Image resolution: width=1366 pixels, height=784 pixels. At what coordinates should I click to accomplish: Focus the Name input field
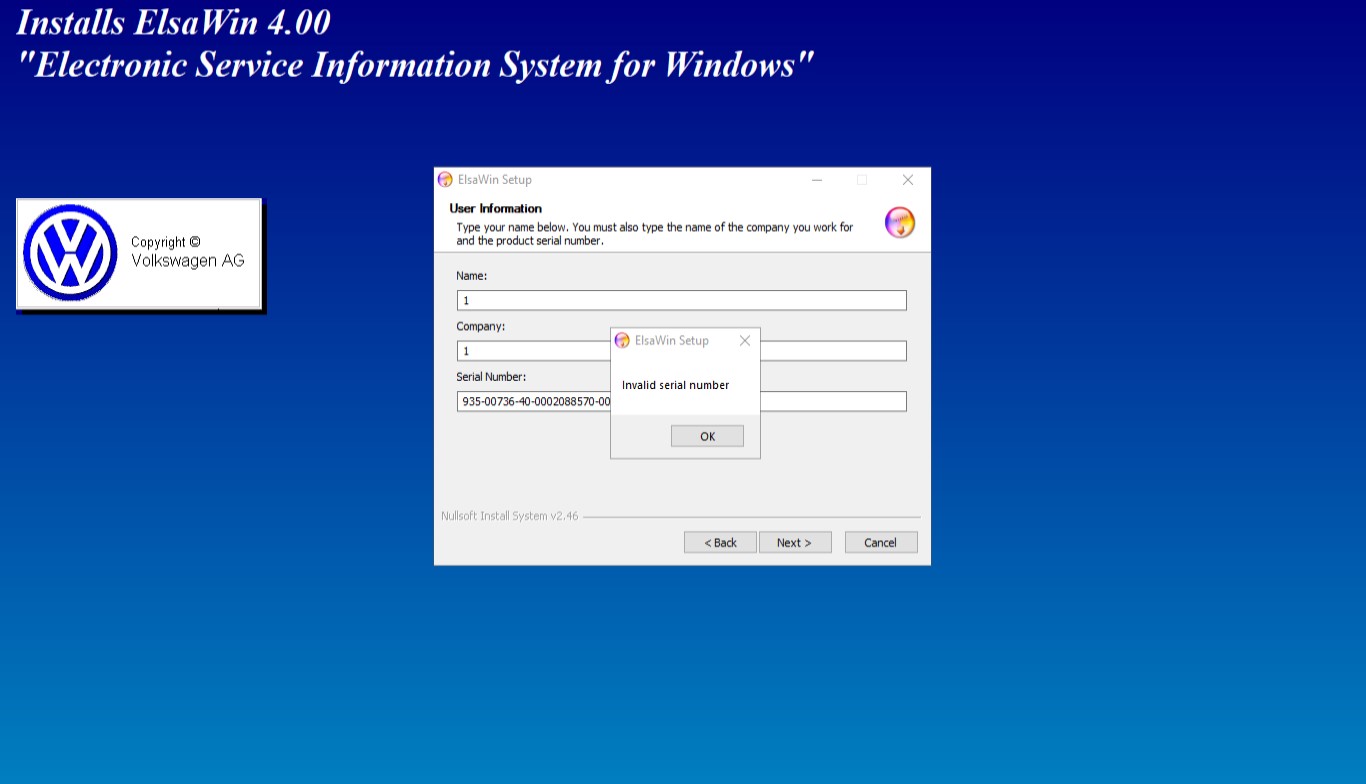pos(681,300)
